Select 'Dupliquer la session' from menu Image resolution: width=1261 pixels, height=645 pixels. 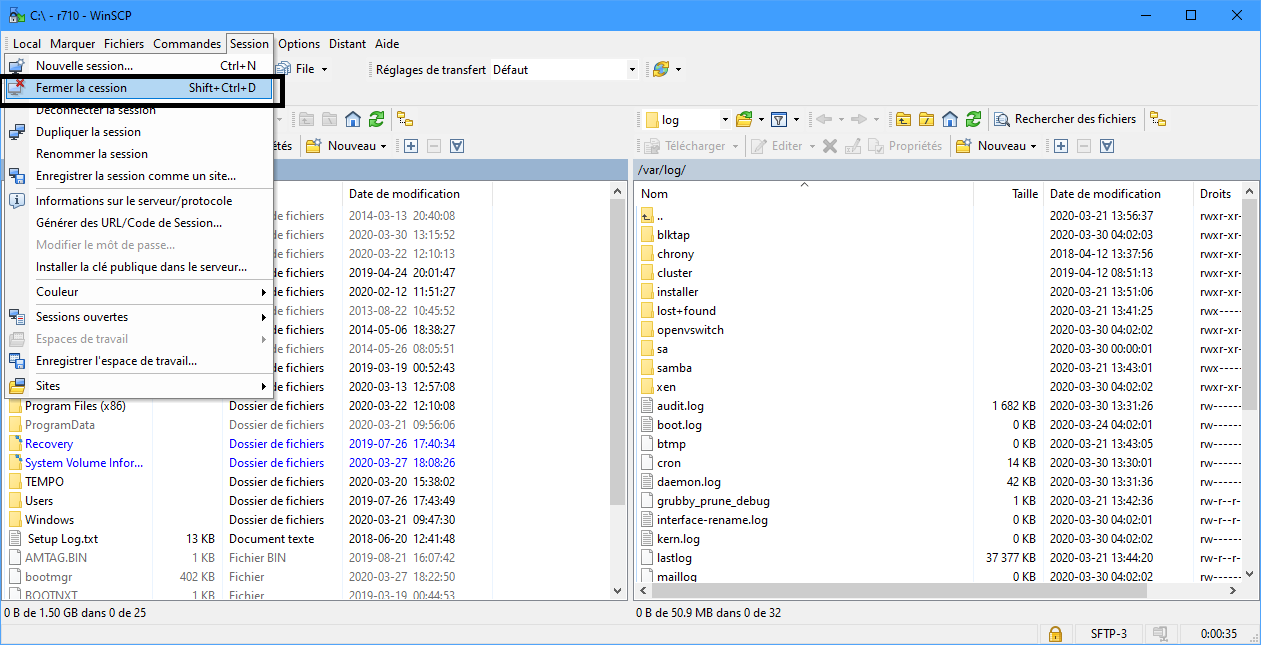pos(88,132)
